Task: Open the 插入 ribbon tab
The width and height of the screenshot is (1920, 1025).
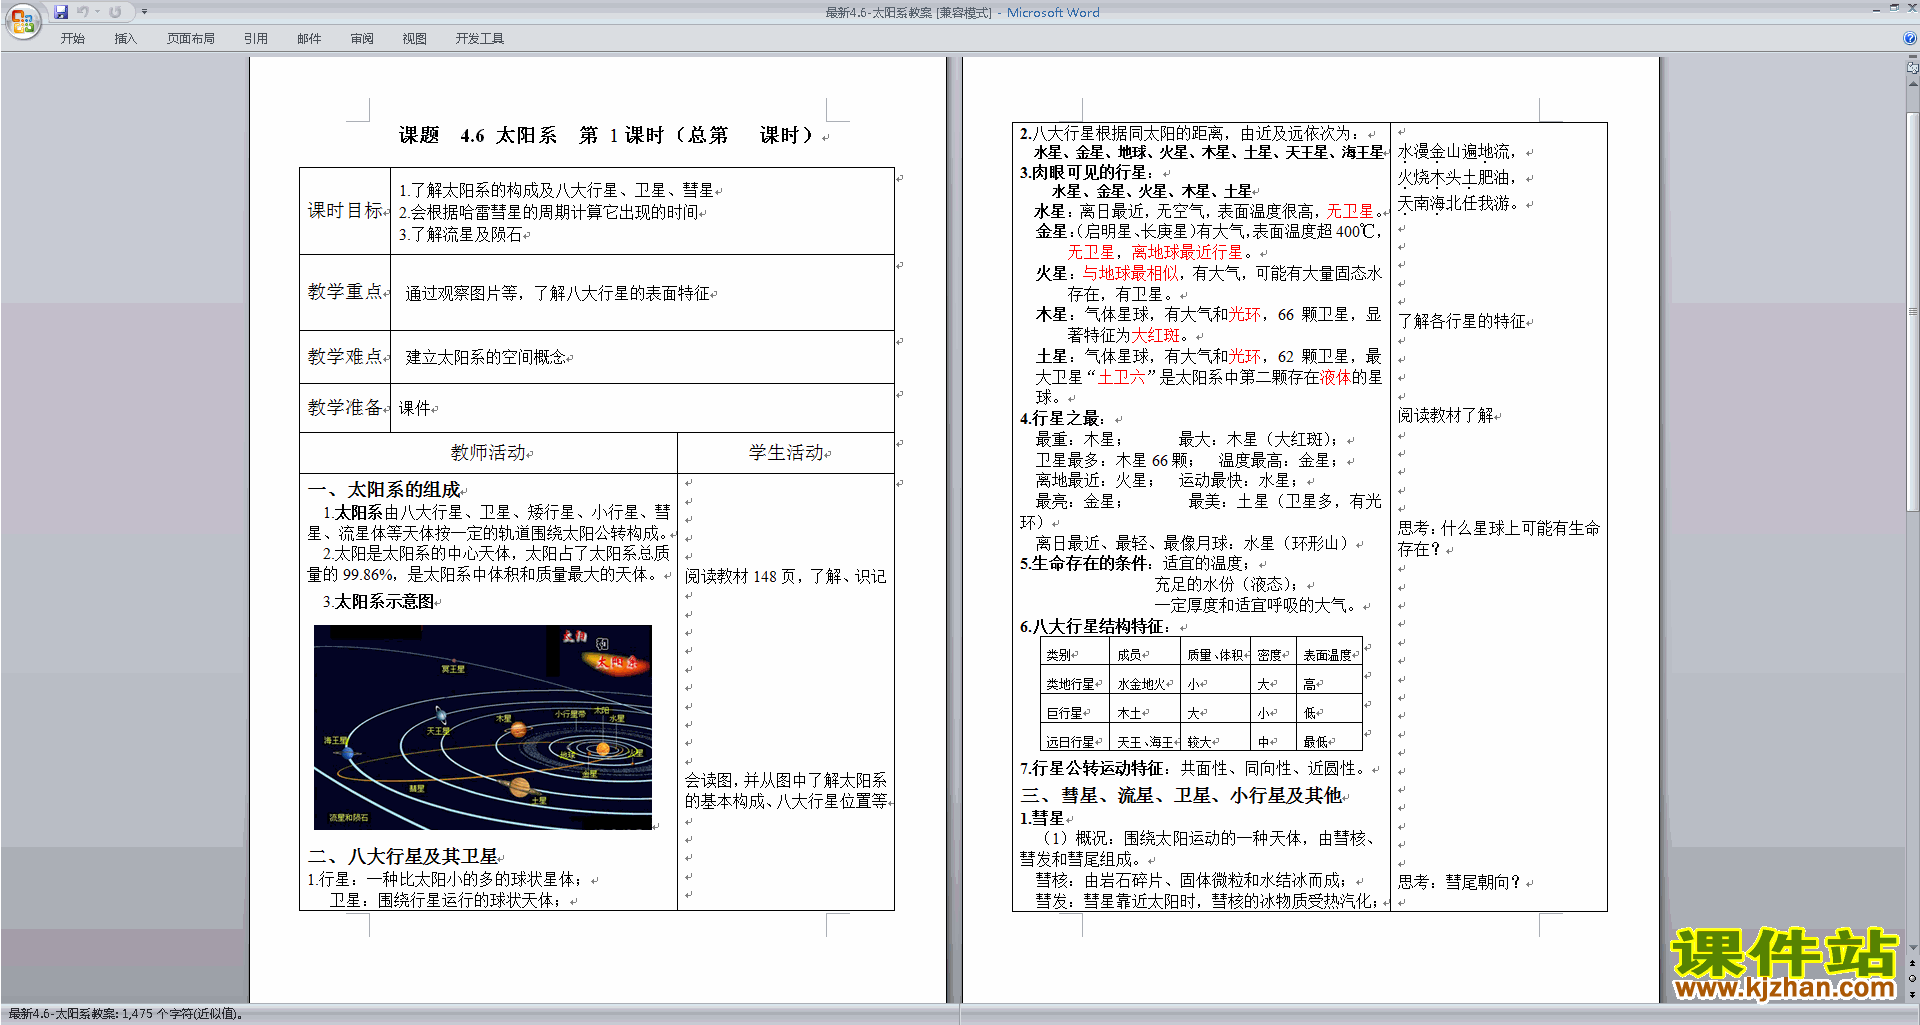Action: point(125,39)
